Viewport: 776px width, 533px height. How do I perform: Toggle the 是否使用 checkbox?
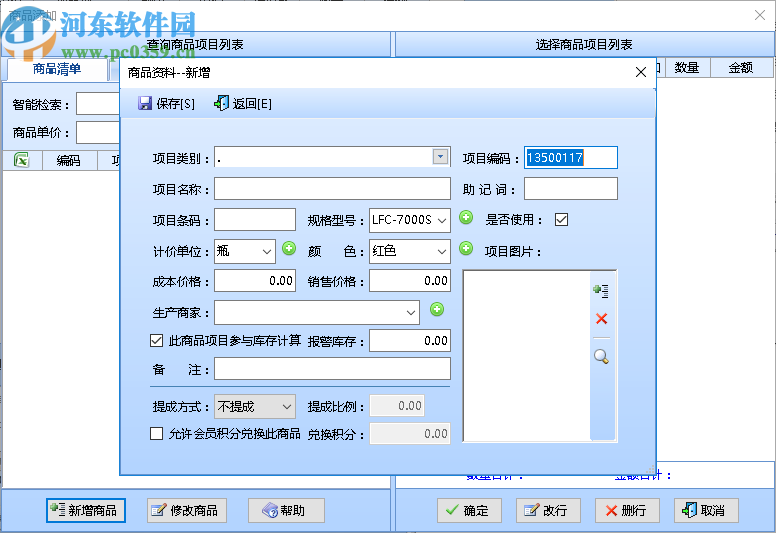[561, 220]
